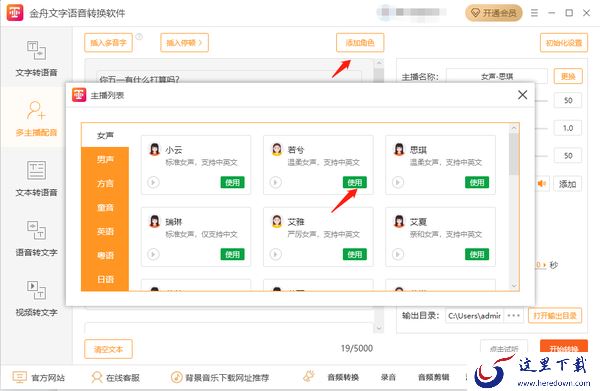Use the 艾夏 voice

click(x=477, y=254)
